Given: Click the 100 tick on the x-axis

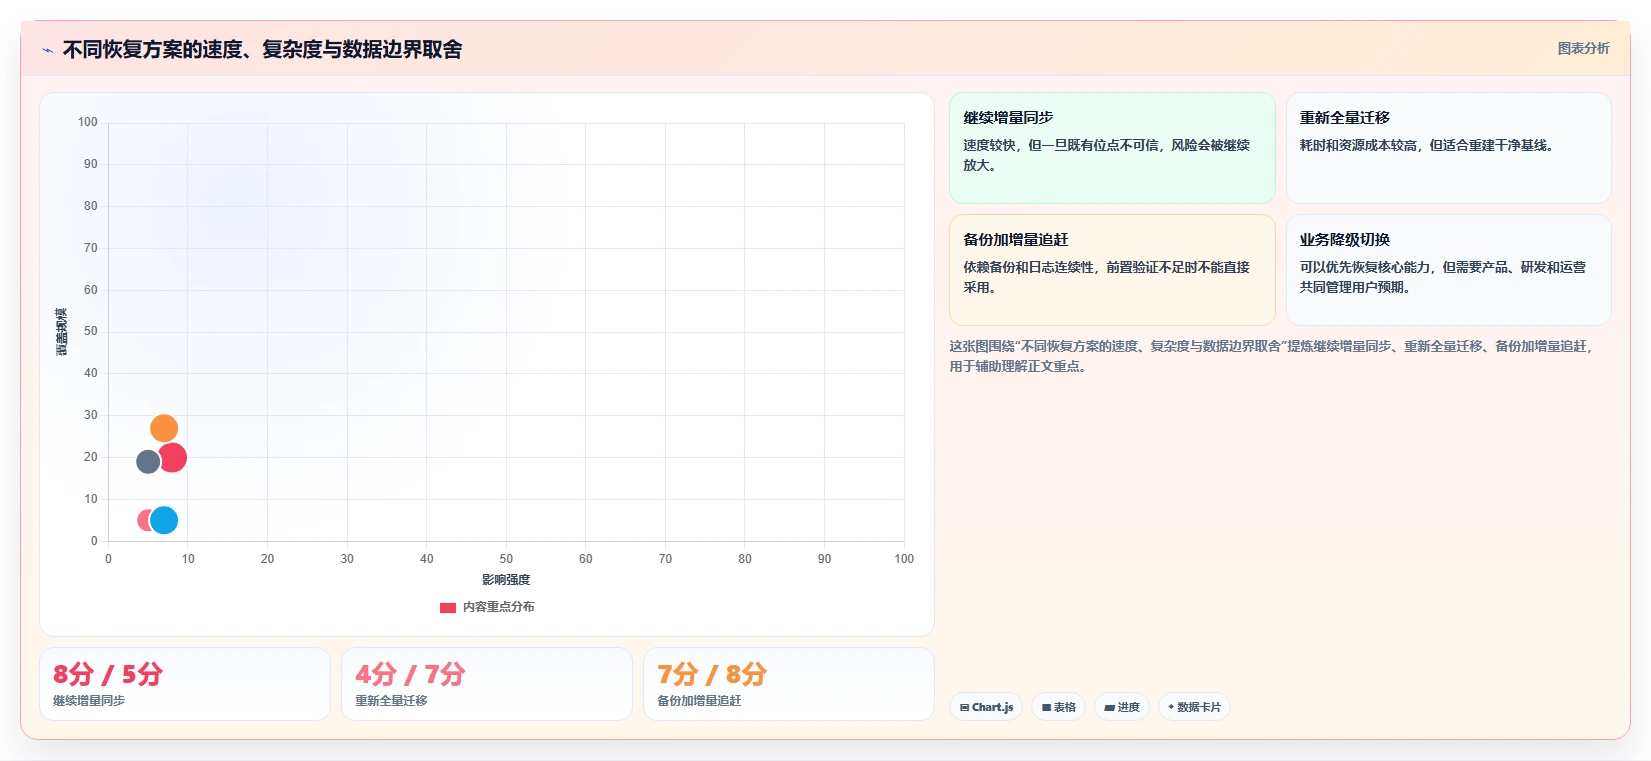Looking at the screenshot, I should (904, 559).
